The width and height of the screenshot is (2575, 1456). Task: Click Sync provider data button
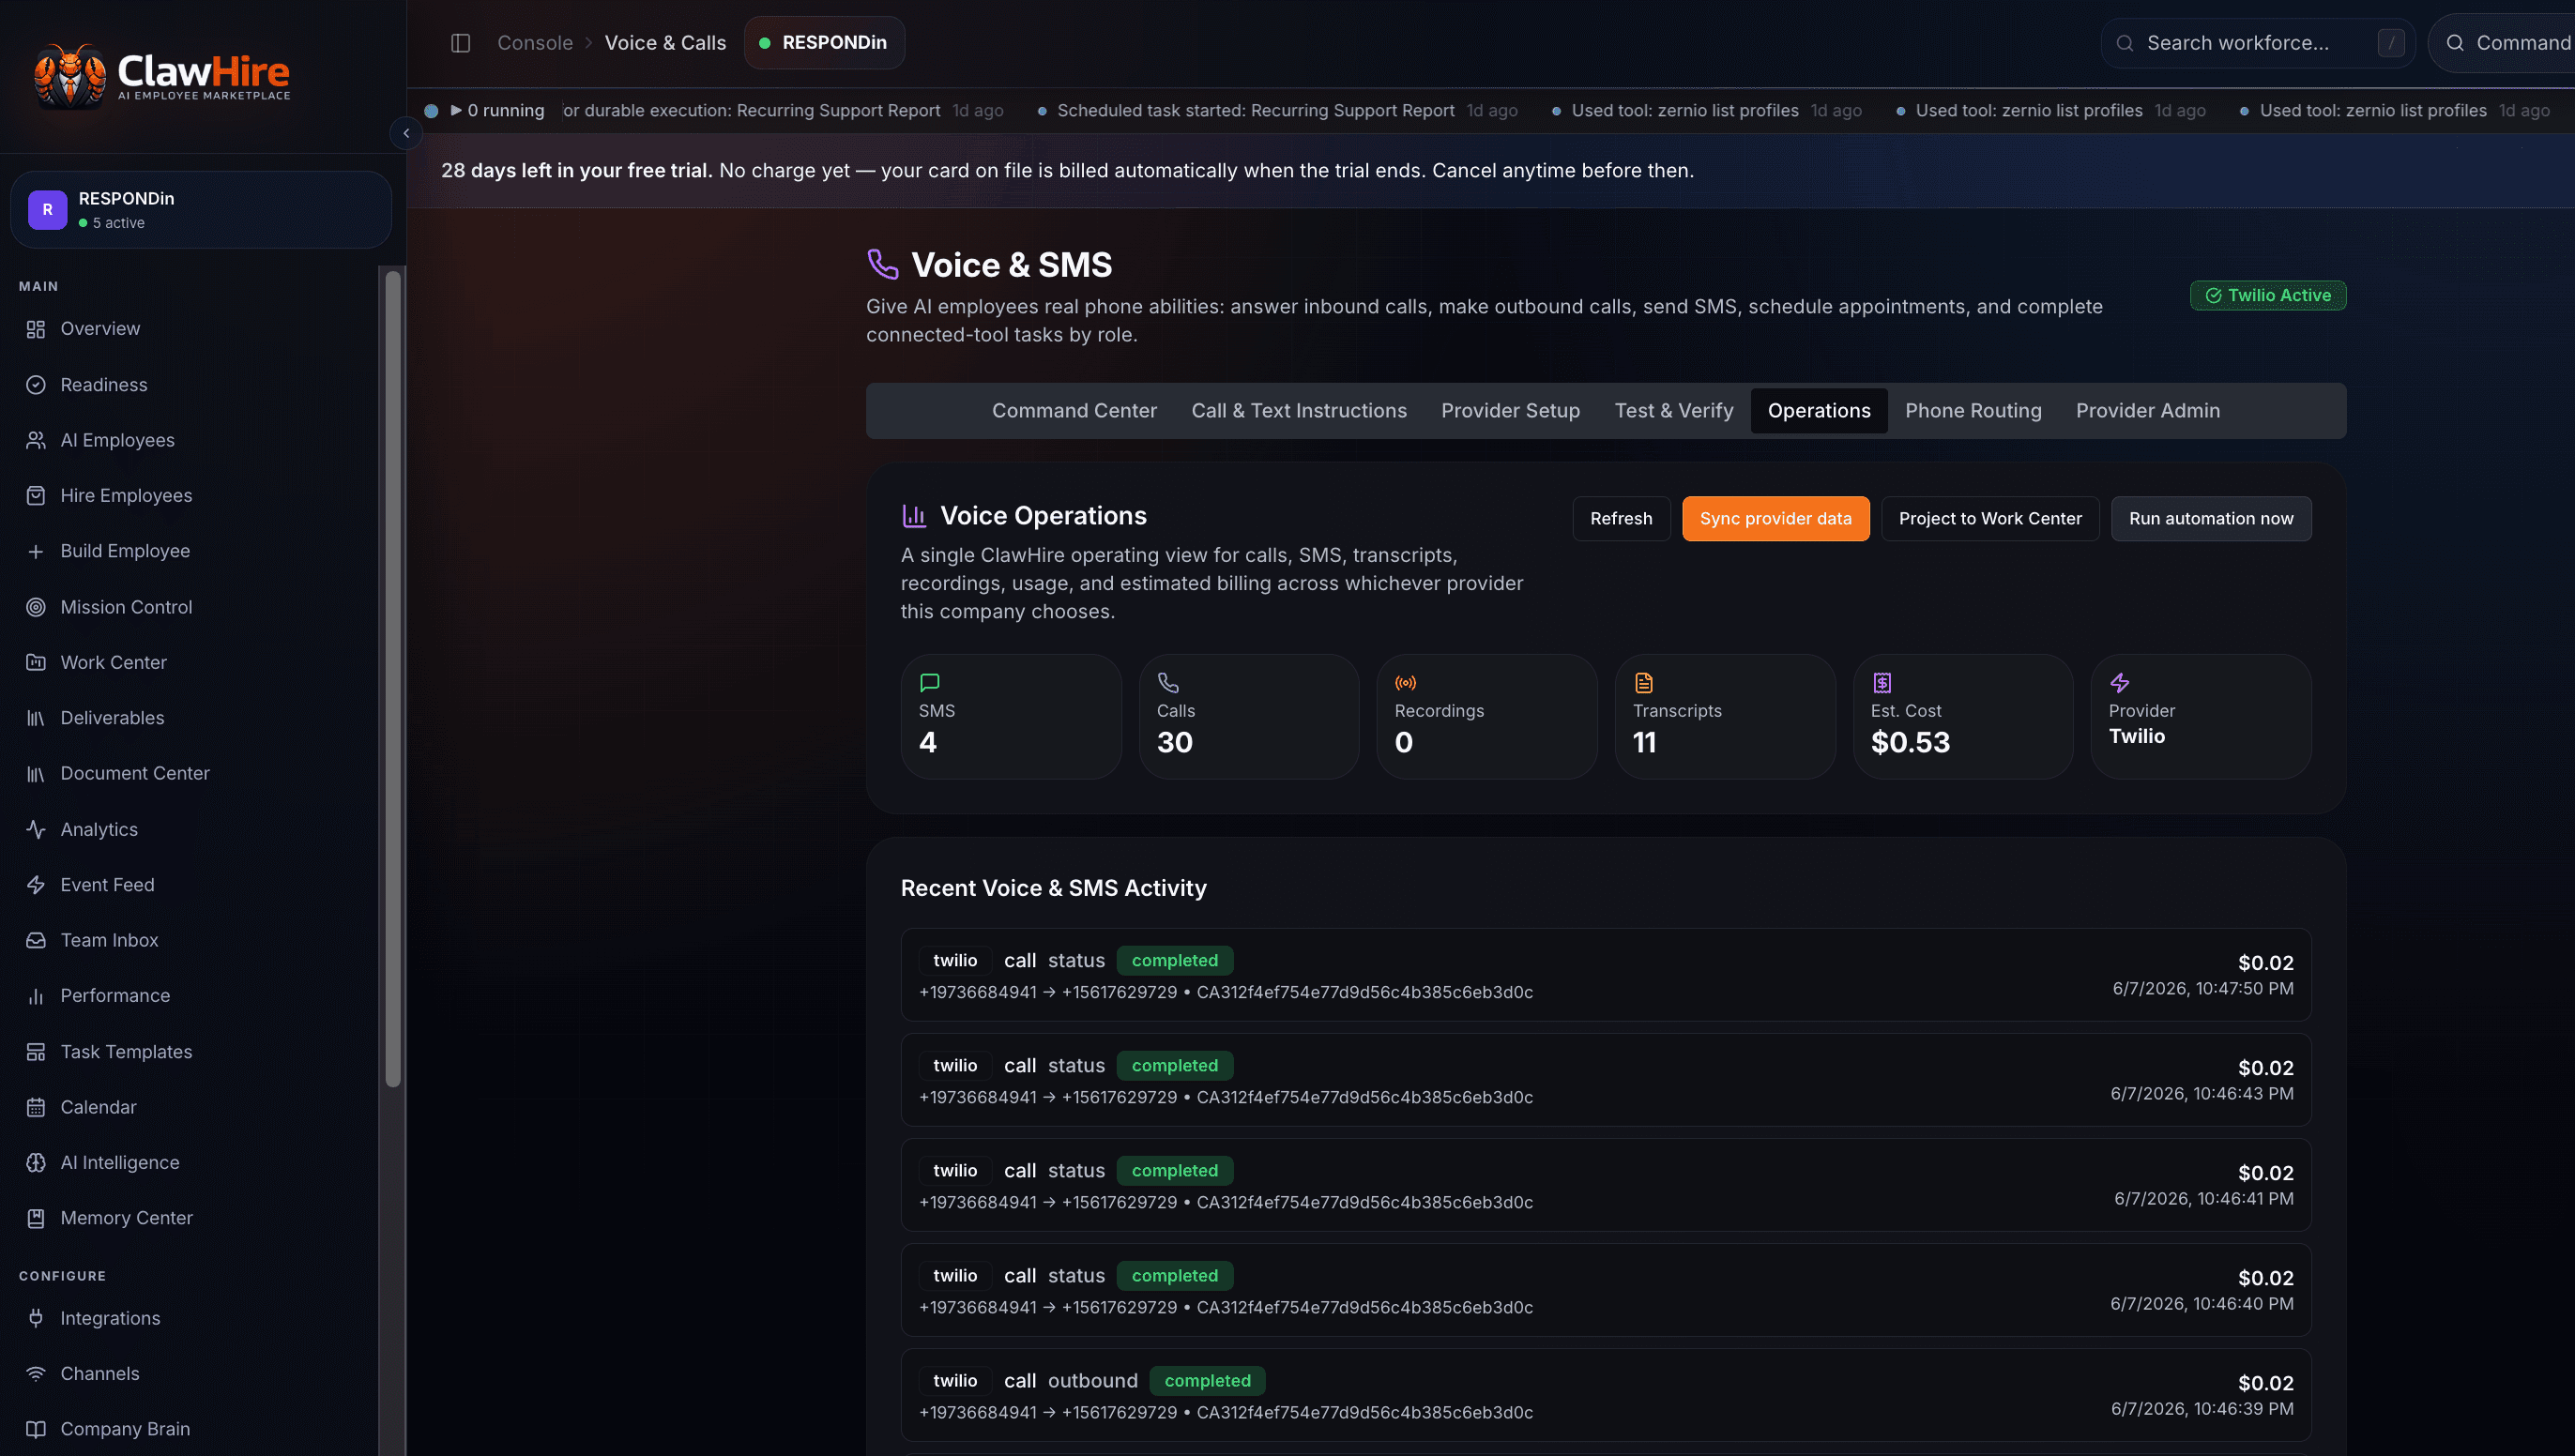[1775, 519]
